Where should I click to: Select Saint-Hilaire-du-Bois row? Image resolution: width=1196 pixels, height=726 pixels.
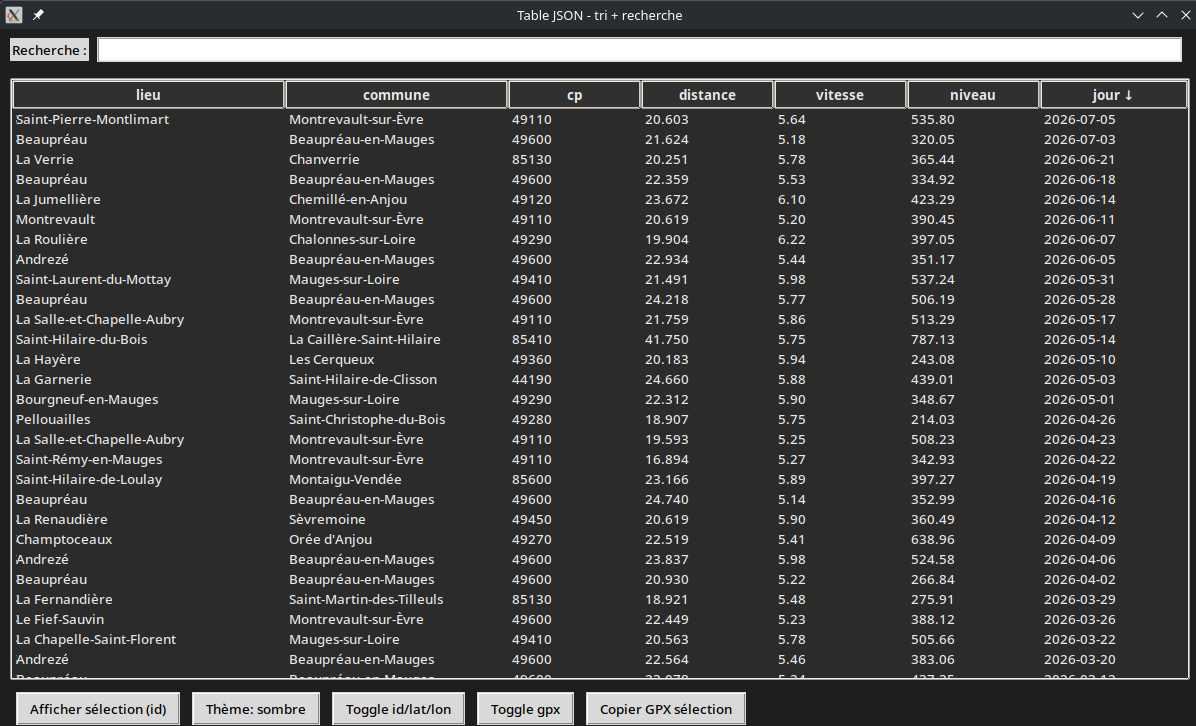[x=600, y=339]
